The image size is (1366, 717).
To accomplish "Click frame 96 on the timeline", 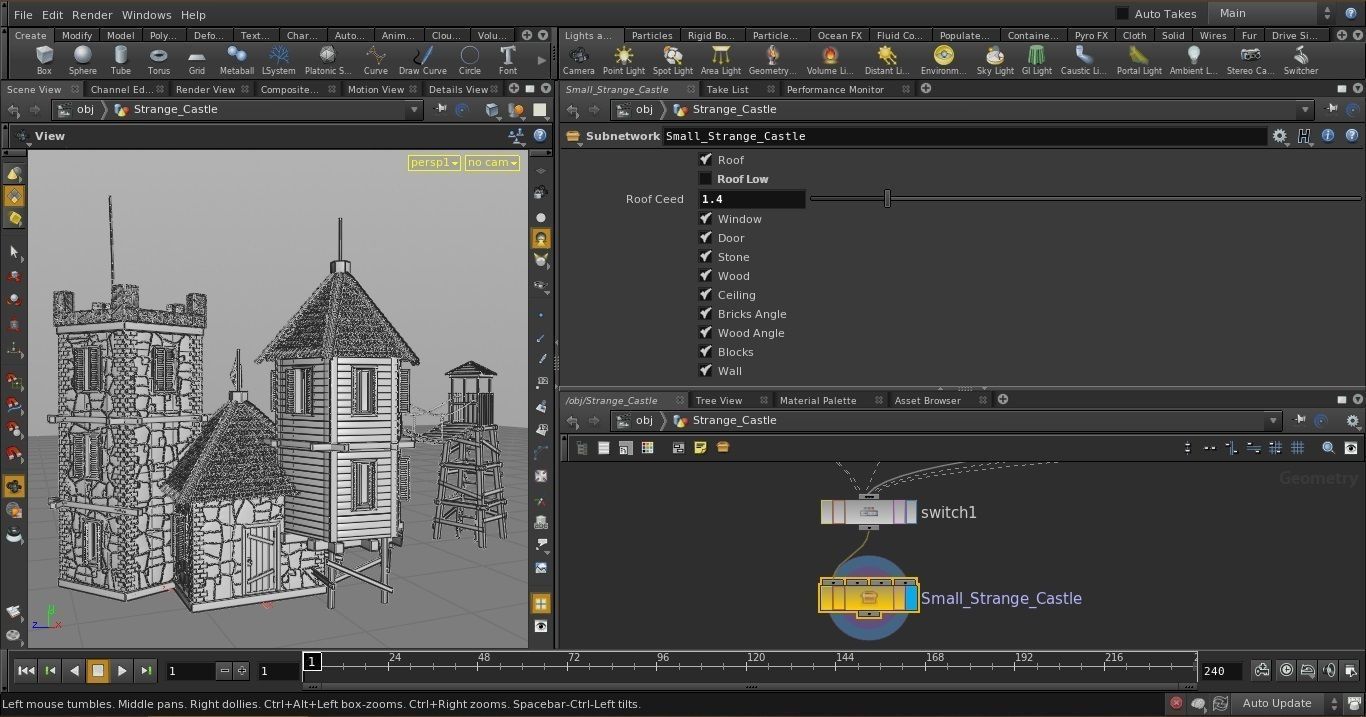I will point(662,658).
